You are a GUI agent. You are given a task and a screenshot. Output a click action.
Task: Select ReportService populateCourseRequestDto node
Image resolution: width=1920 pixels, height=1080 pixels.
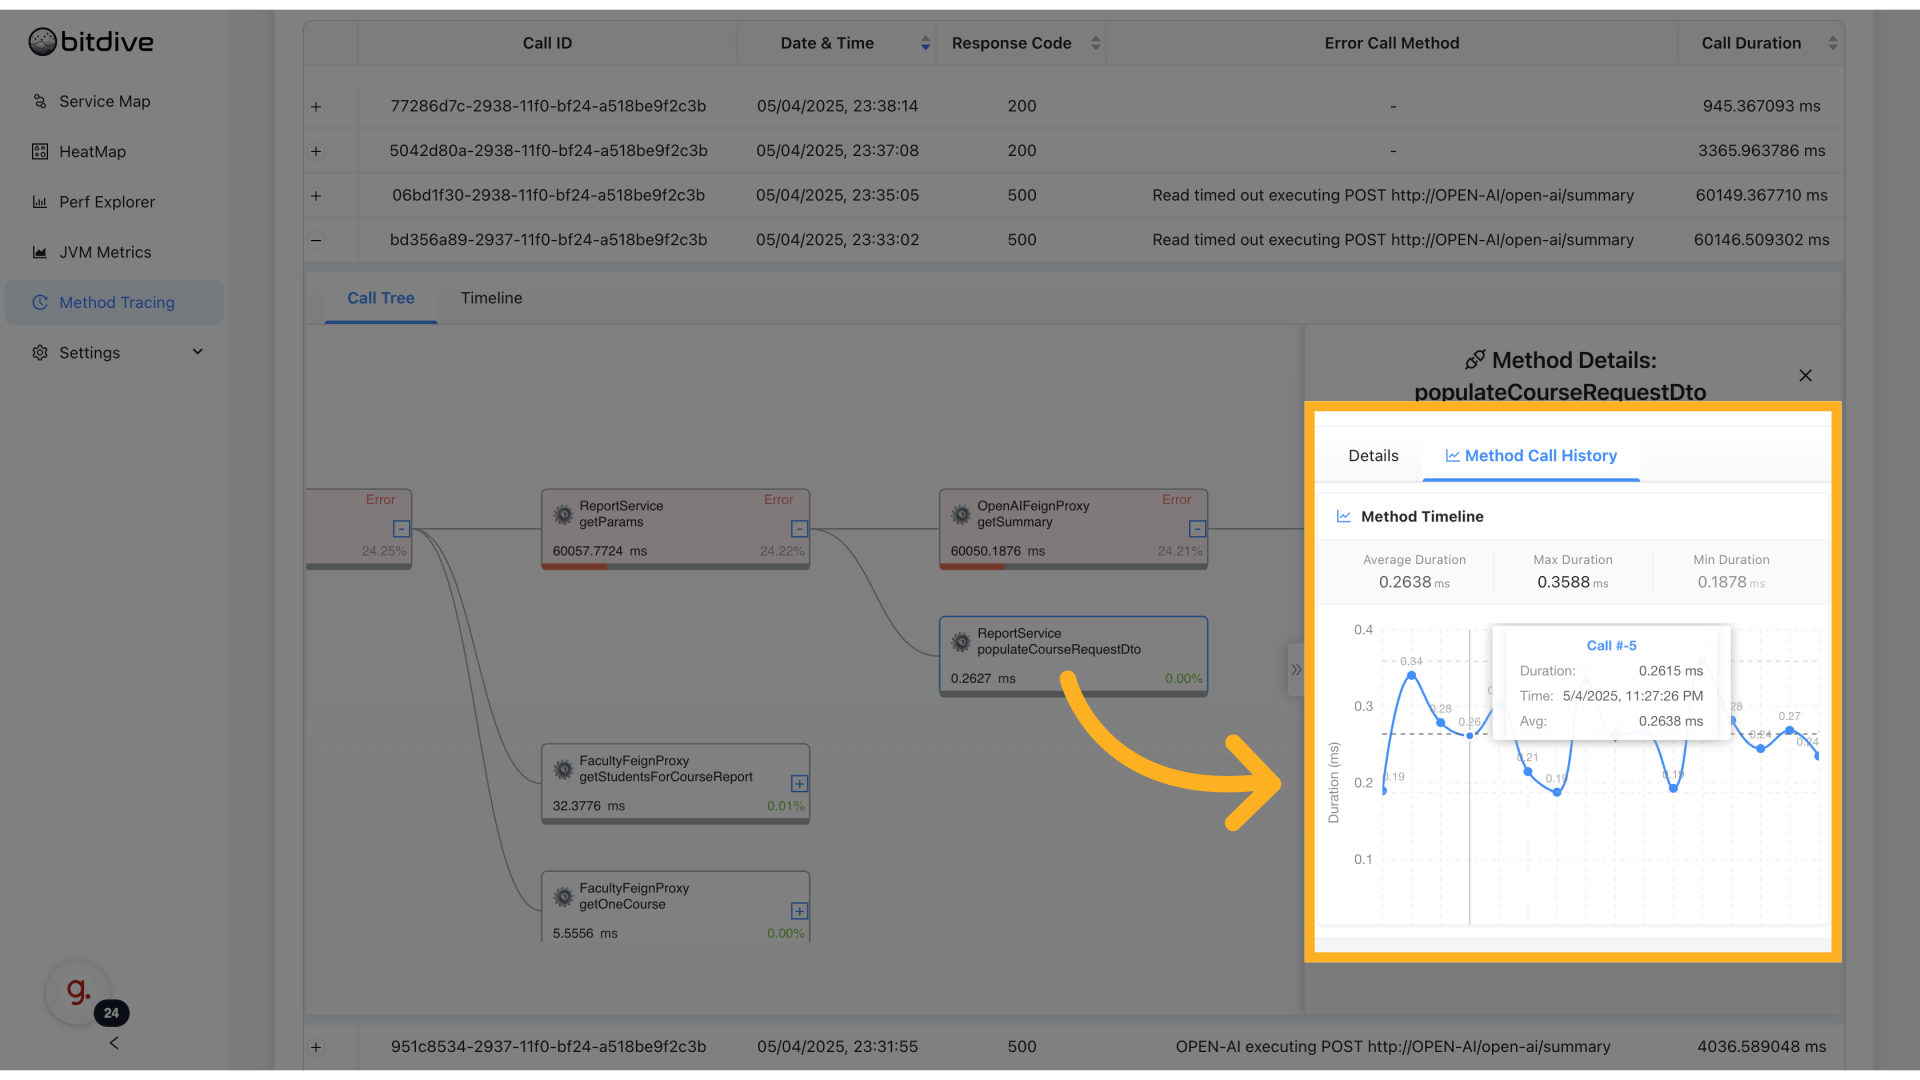pos(1073,656)
